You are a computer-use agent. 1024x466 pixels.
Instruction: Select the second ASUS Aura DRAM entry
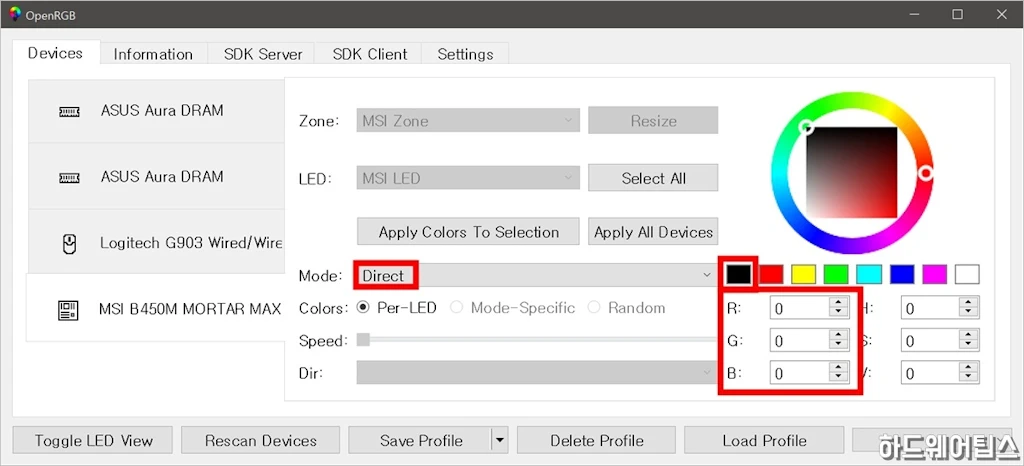click(x=160, y=177)
